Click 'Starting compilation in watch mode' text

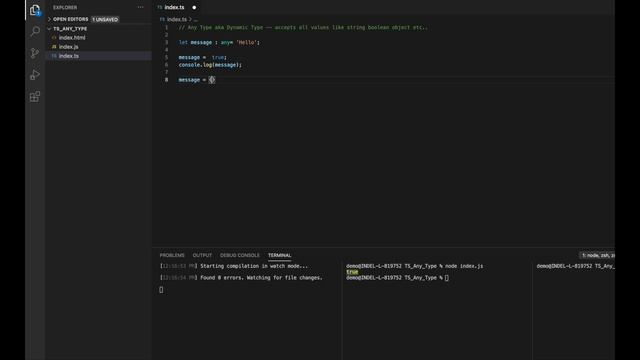click(x=254, y=266)
